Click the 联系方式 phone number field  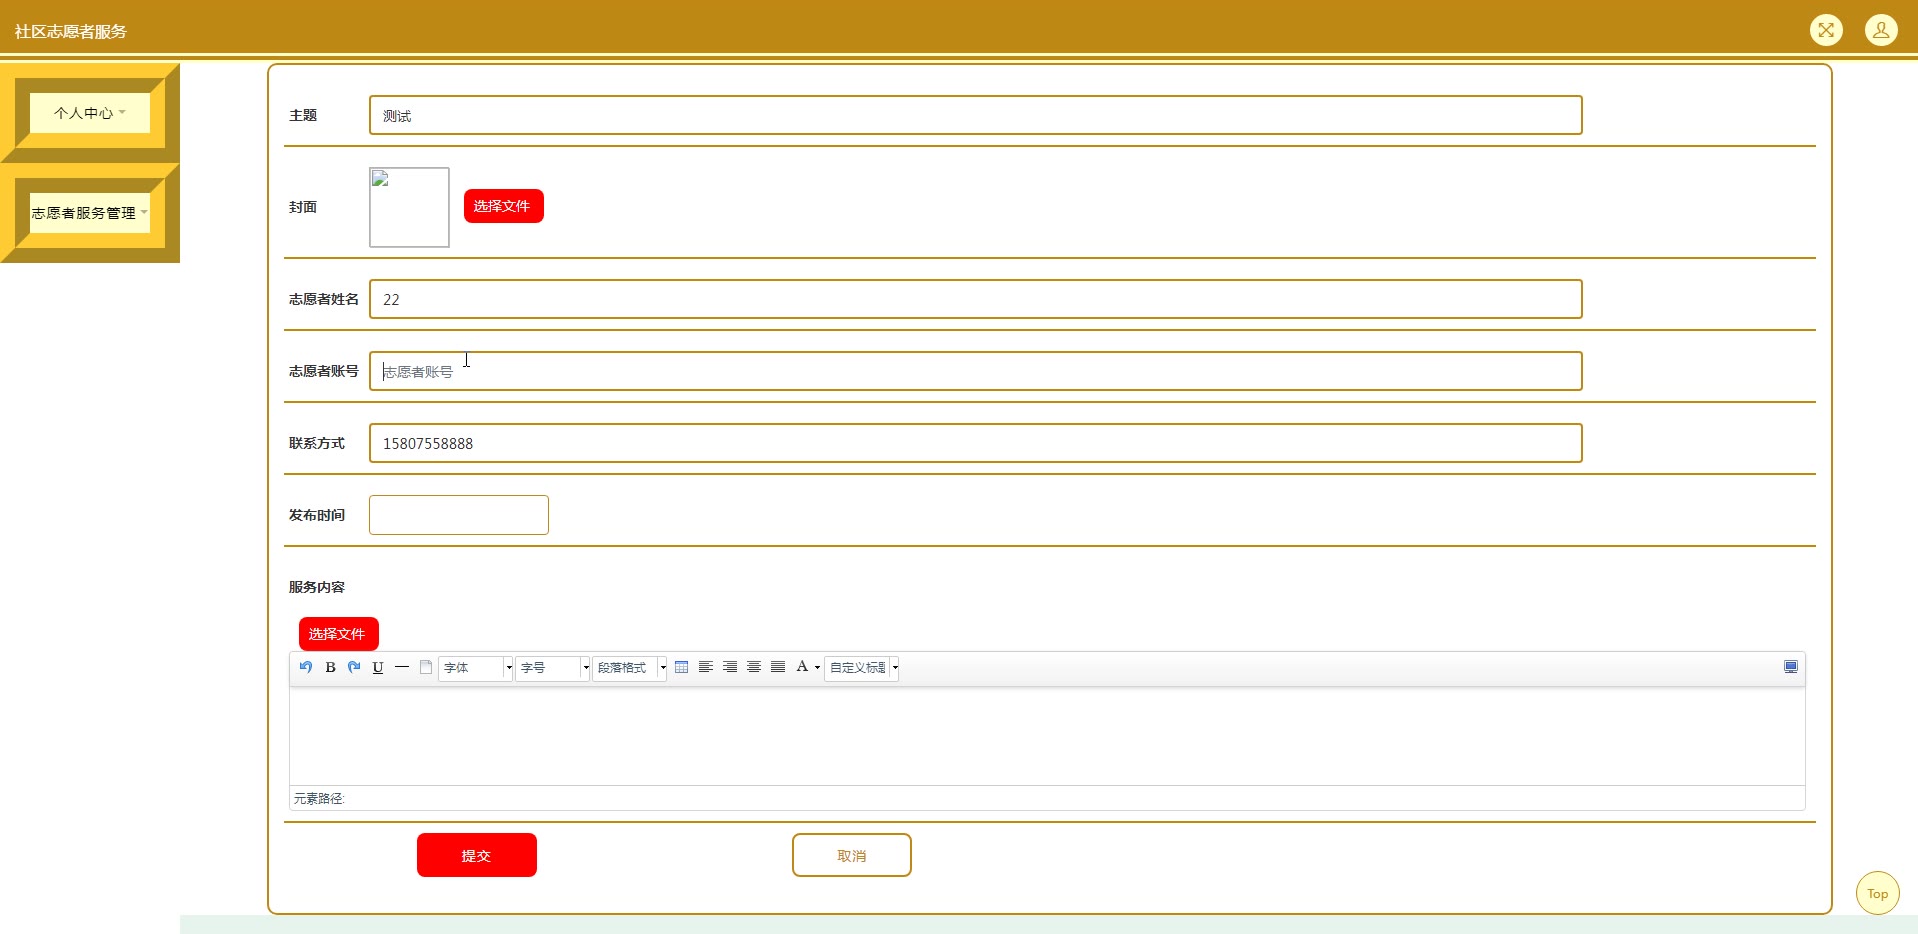tap(976, 443)
